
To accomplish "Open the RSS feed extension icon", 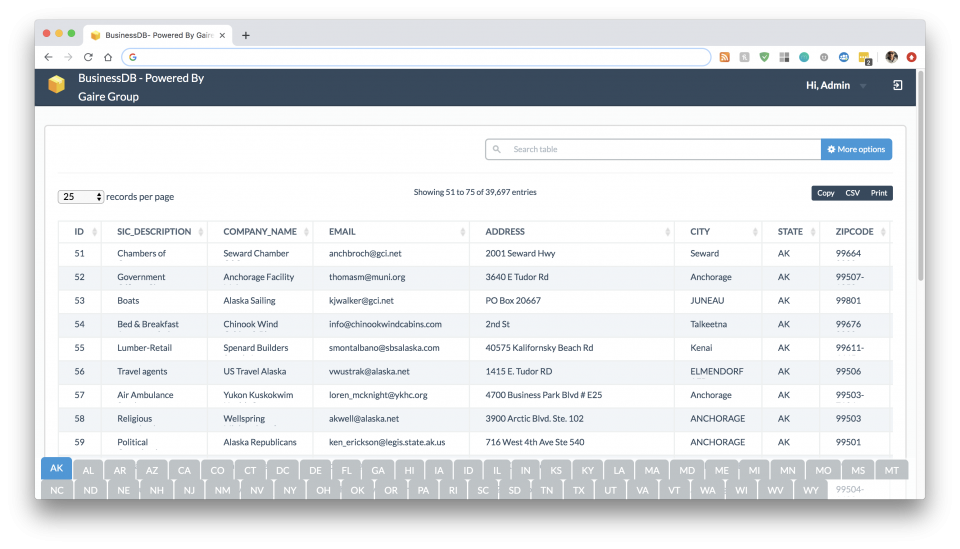I will tap(725, 57).
